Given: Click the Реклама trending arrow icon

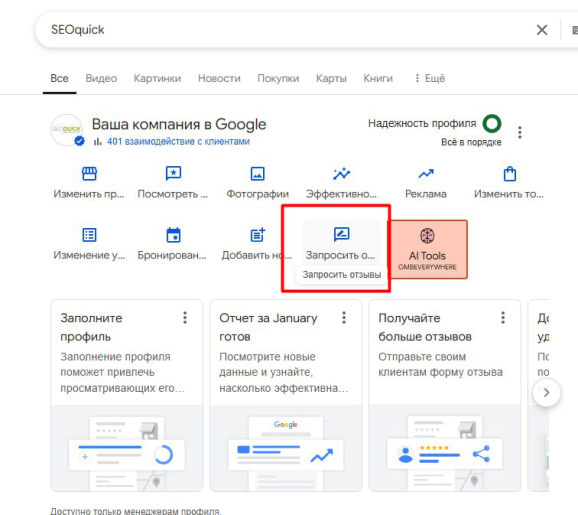Looking at the screenshot, I should (426, 173).
